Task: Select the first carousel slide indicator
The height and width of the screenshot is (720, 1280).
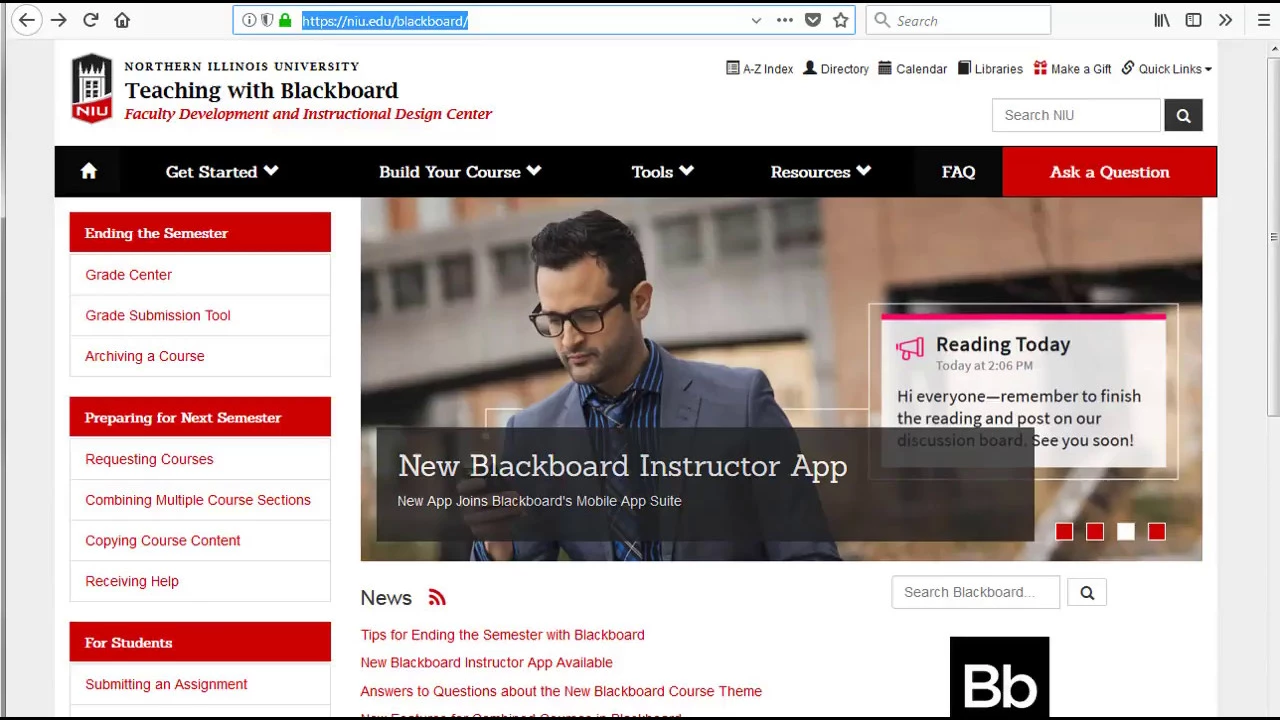Action: tap(1064, 532)
